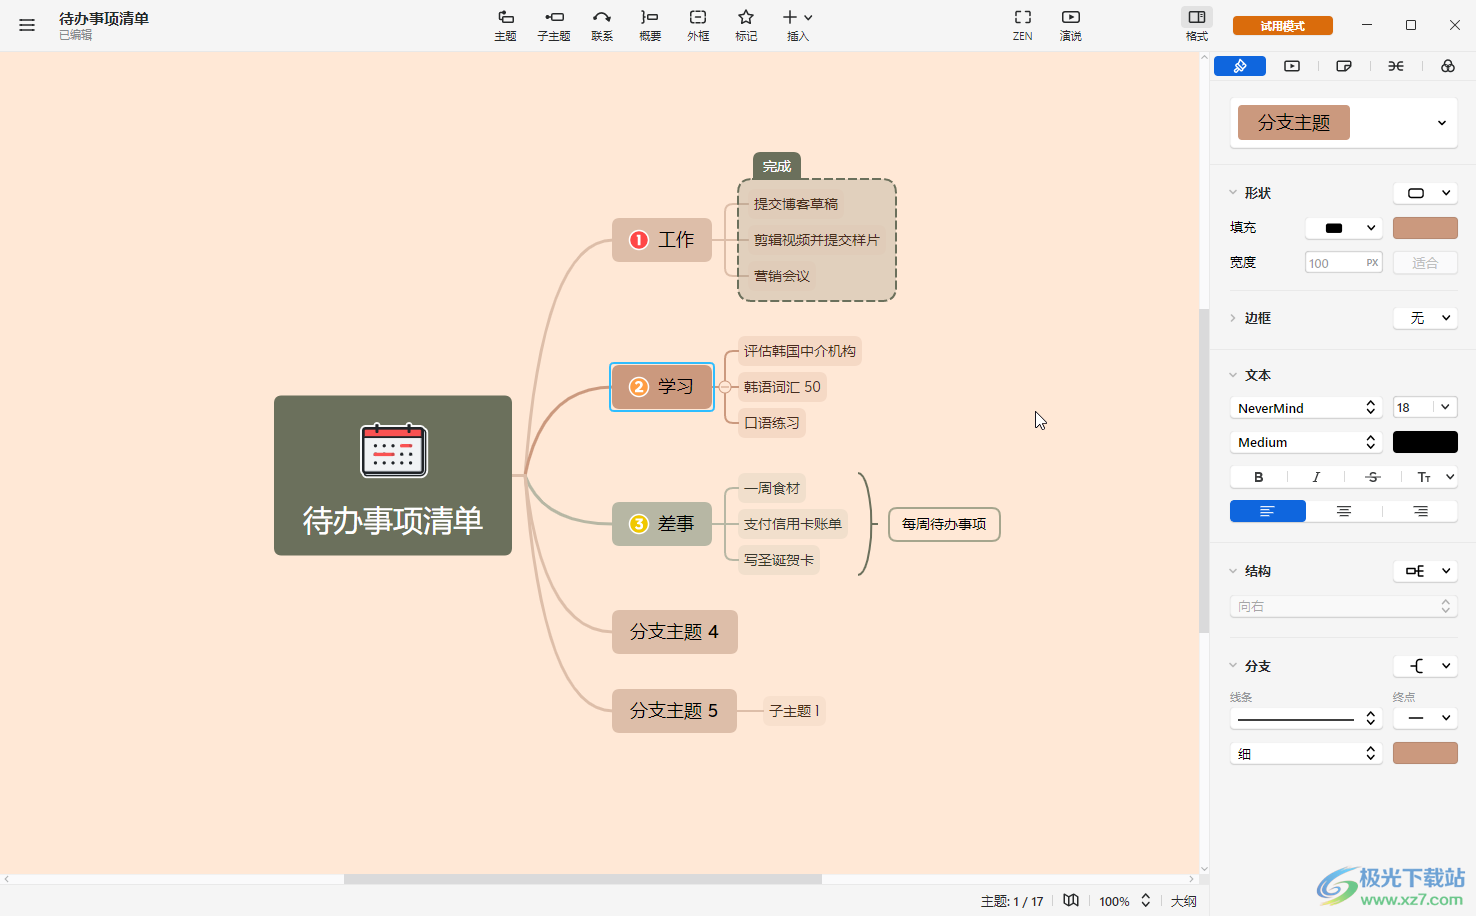Toggle italic text formatting
Image resolution: width=1476 pixels, height=916 pixels.
pos(1316,477)
